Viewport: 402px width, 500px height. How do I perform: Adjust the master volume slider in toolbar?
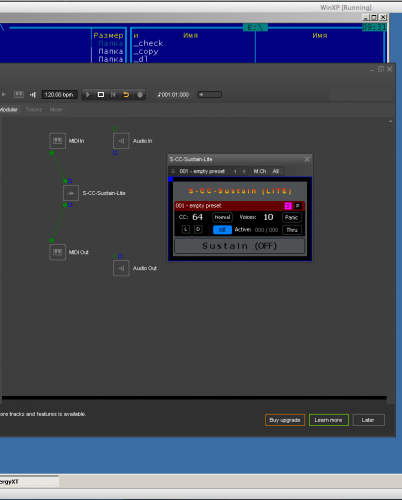click(210, 95)
